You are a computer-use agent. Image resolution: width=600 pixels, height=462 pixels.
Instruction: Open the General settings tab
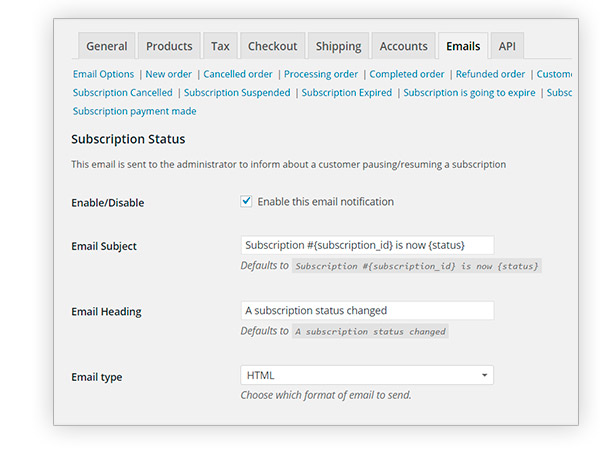pyautogui.click(x=106, y=46)
